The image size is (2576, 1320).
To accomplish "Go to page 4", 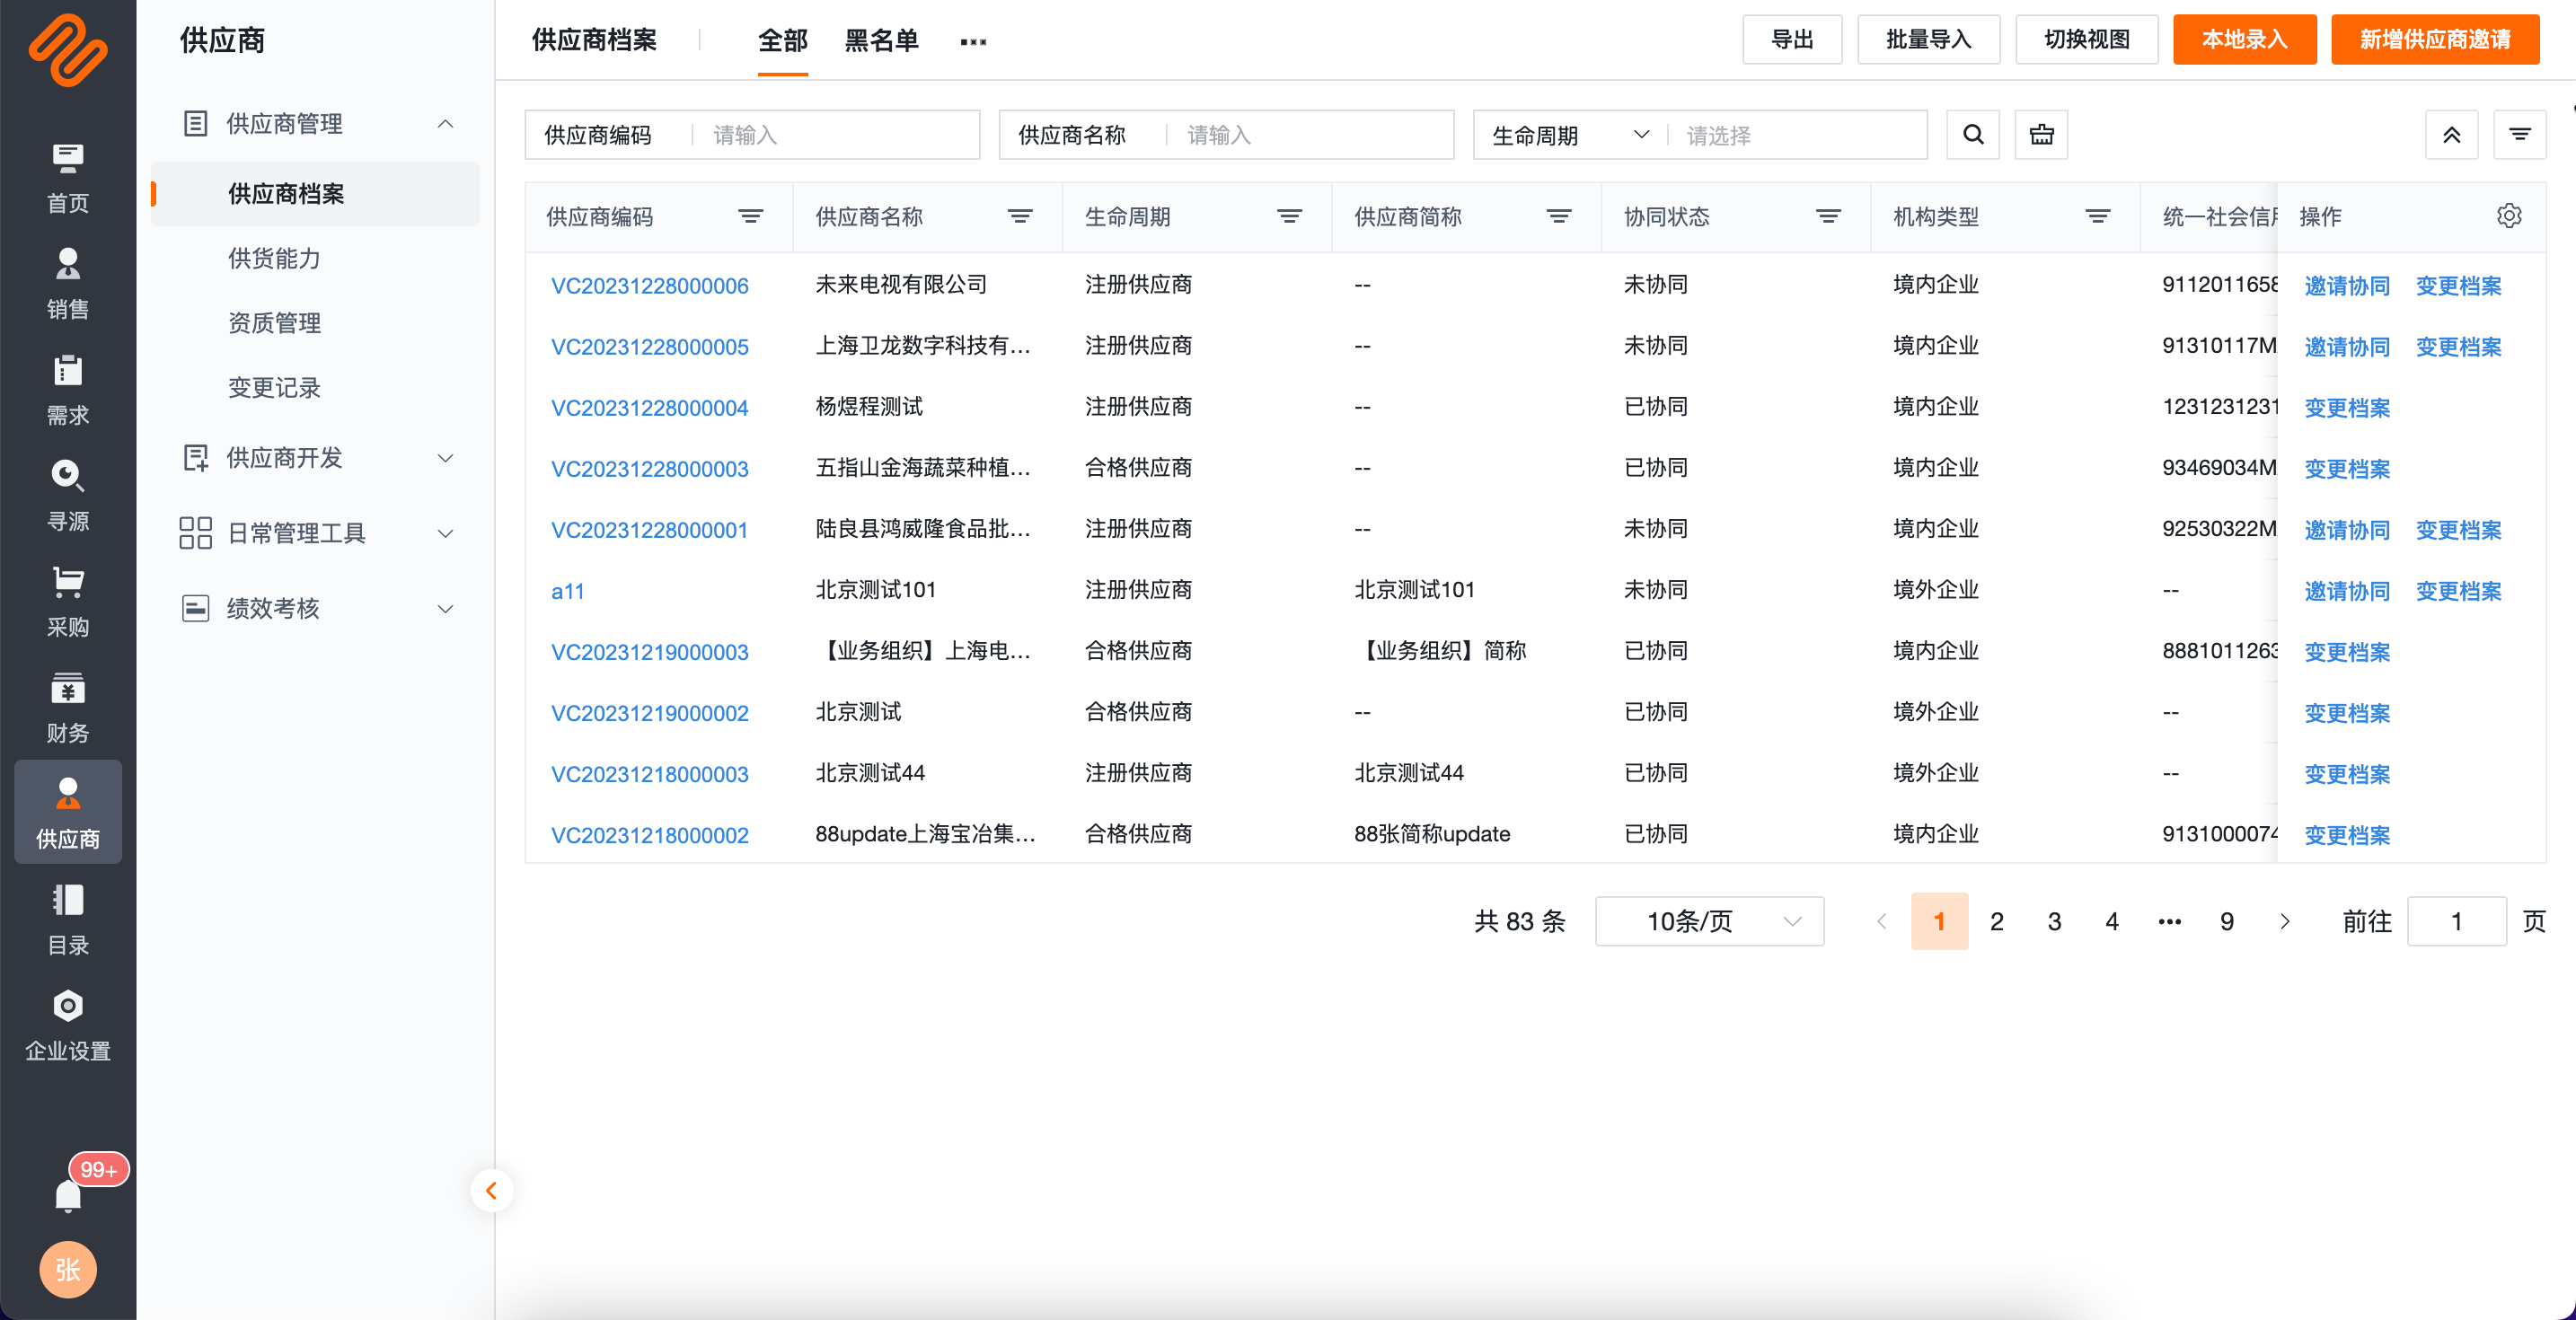I will pos(2111,921).
